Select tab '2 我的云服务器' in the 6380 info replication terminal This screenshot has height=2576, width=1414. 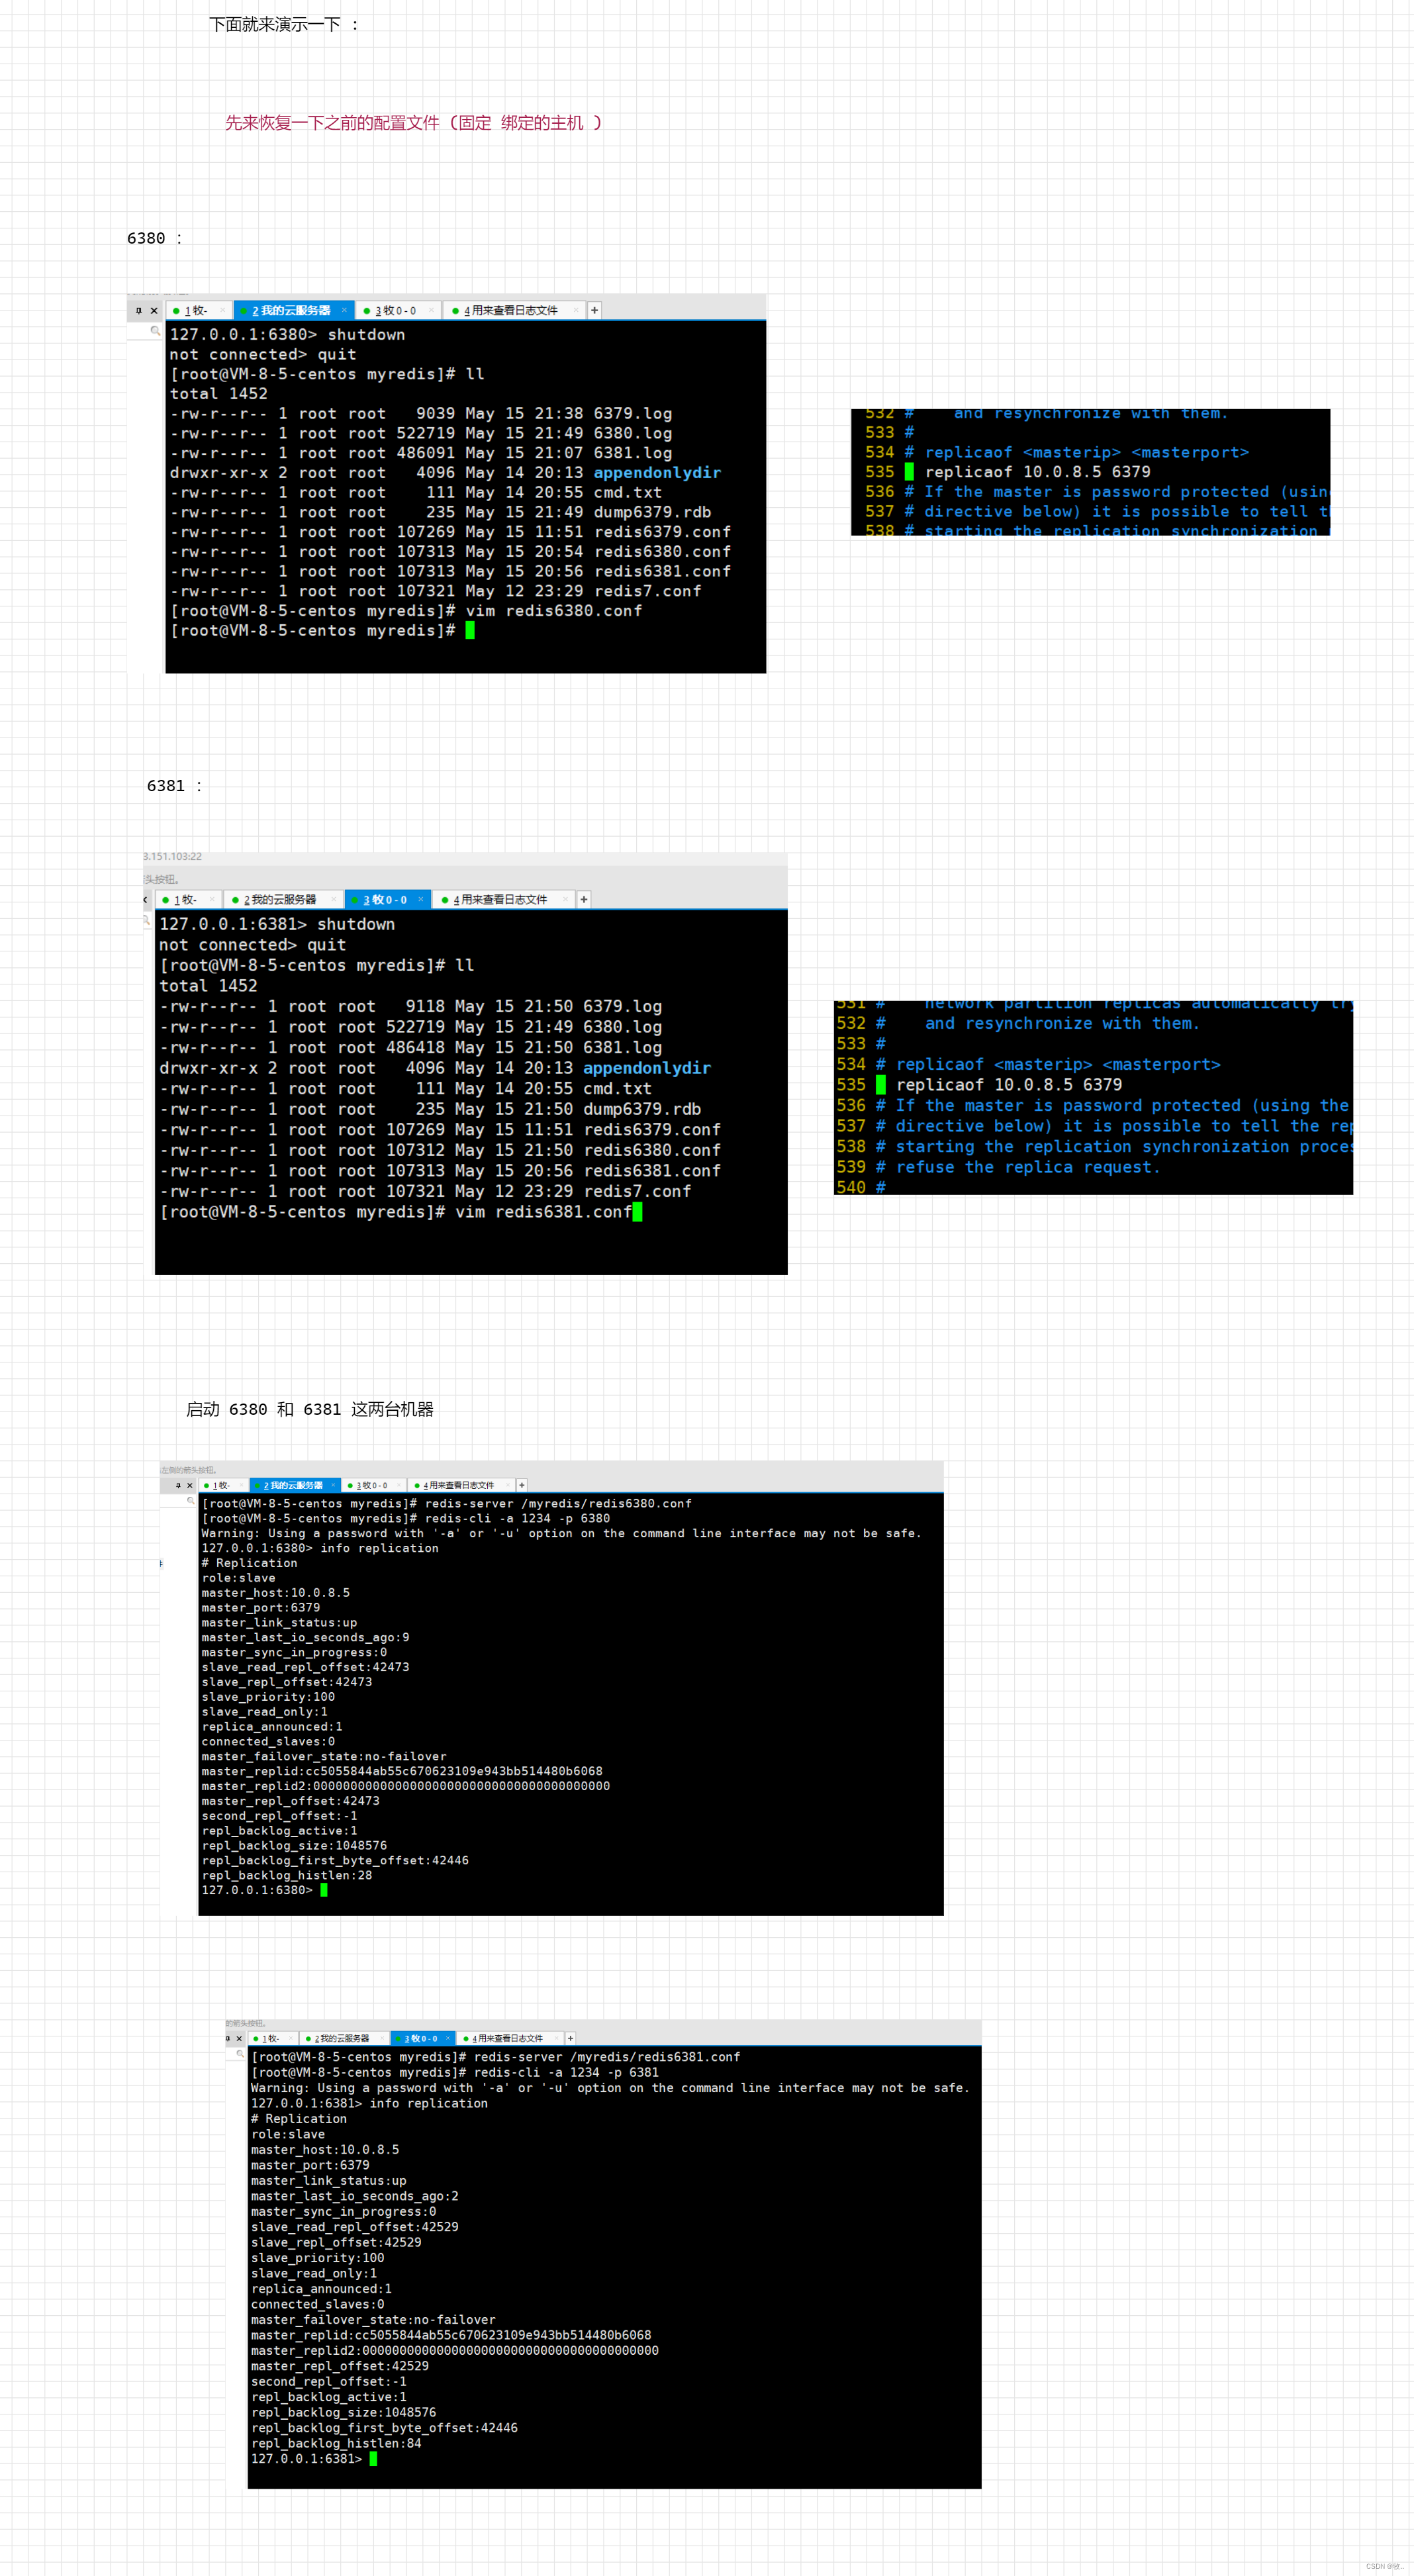(x=296, y=1486)
